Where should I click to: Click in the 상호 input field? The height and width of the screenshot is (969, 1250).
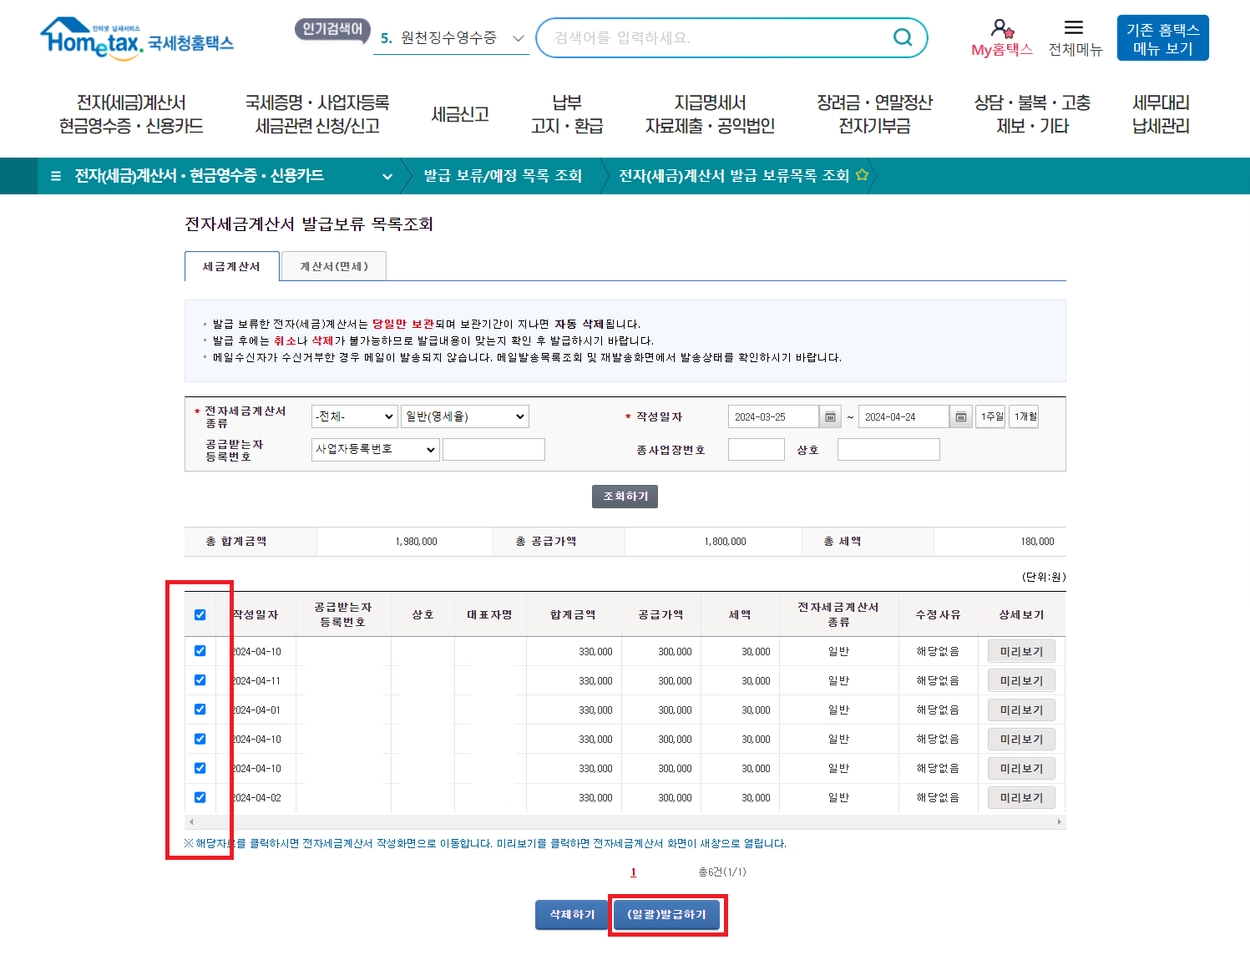pyautogui.click(x=888, y=449)
